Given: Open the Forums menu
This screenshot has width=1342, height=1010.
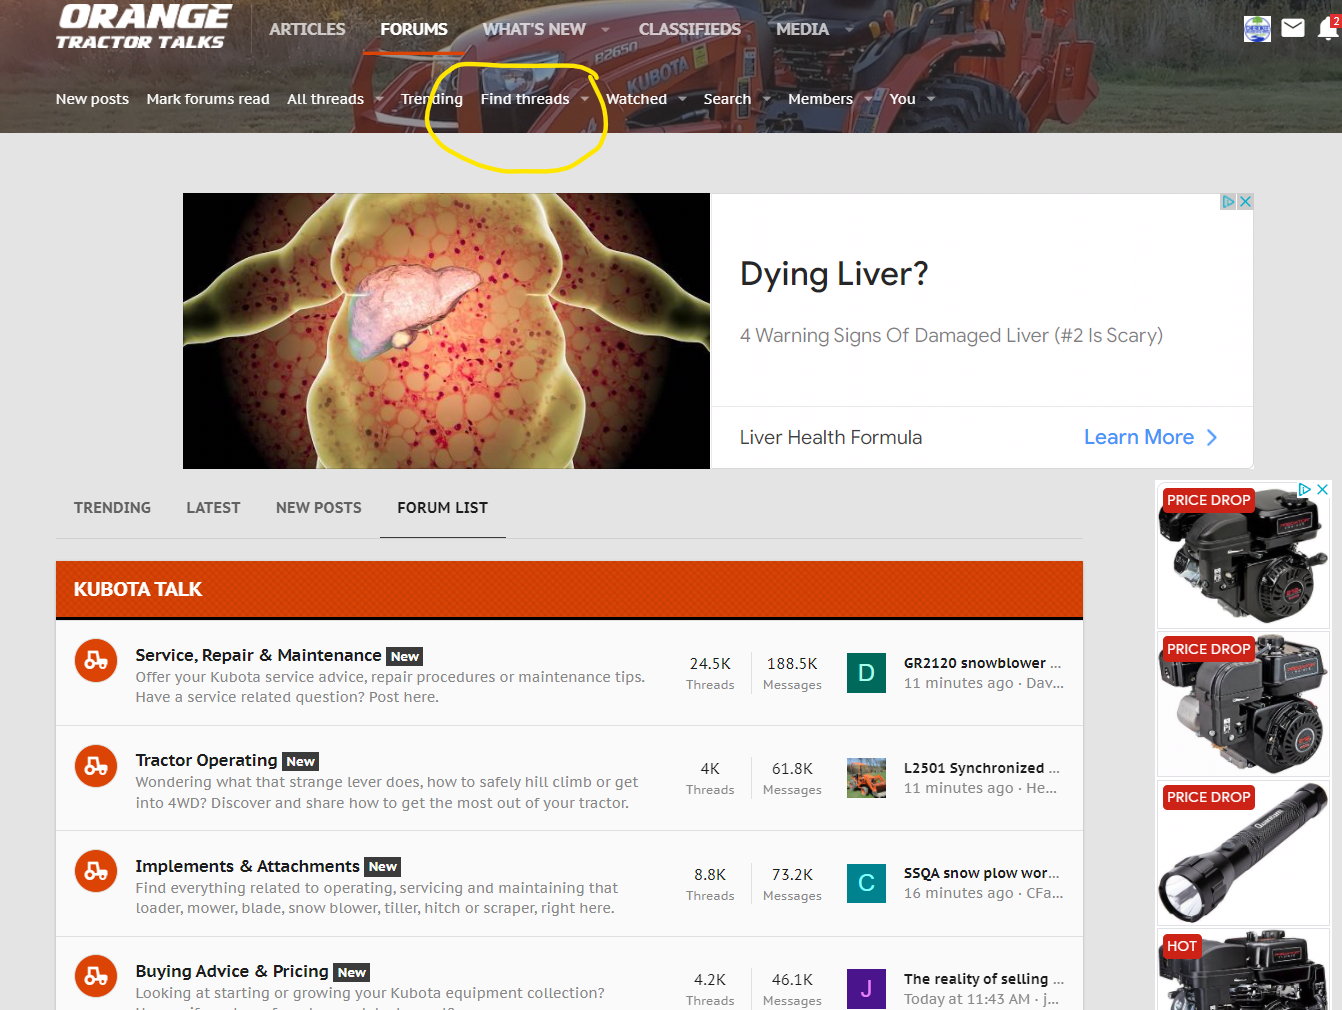Looking at the screenshot, I should point(414,29).
